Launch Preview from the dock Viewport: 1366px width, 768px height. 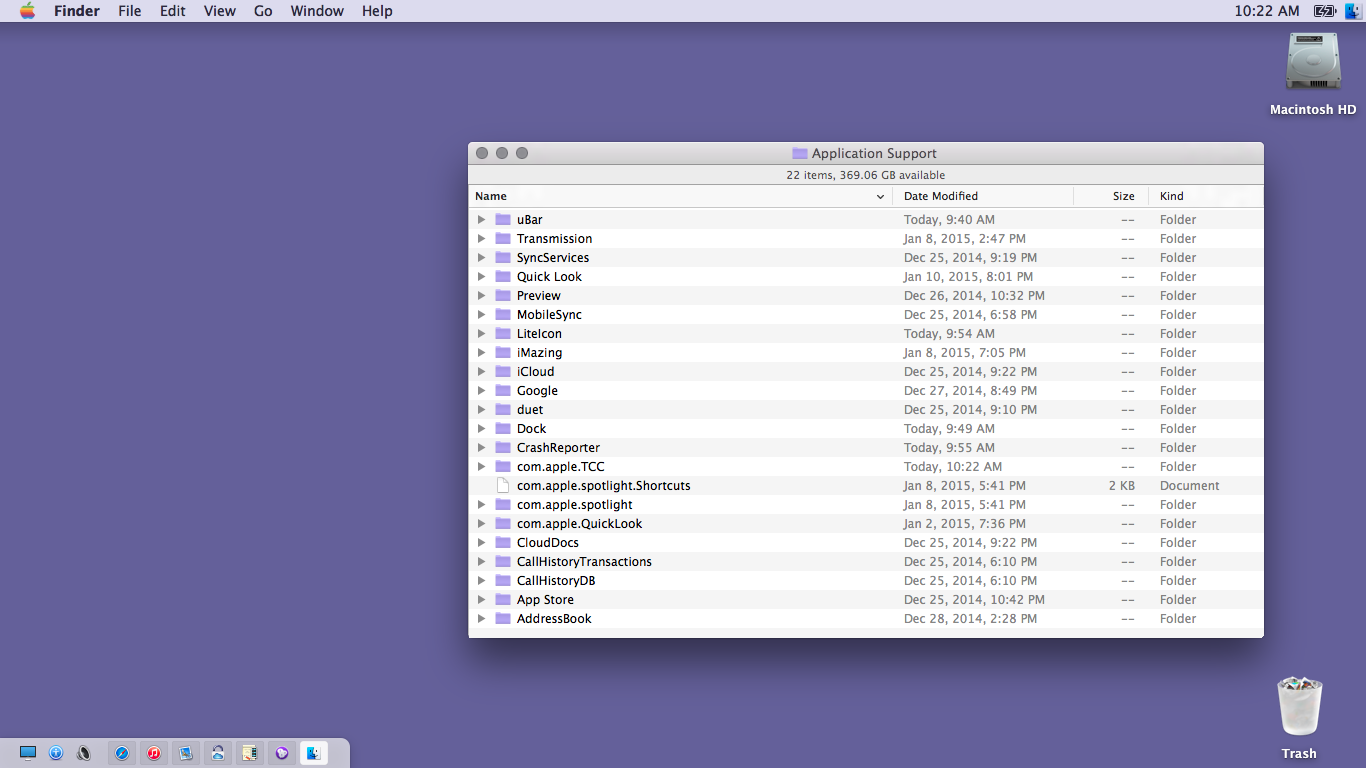point(186,753)
